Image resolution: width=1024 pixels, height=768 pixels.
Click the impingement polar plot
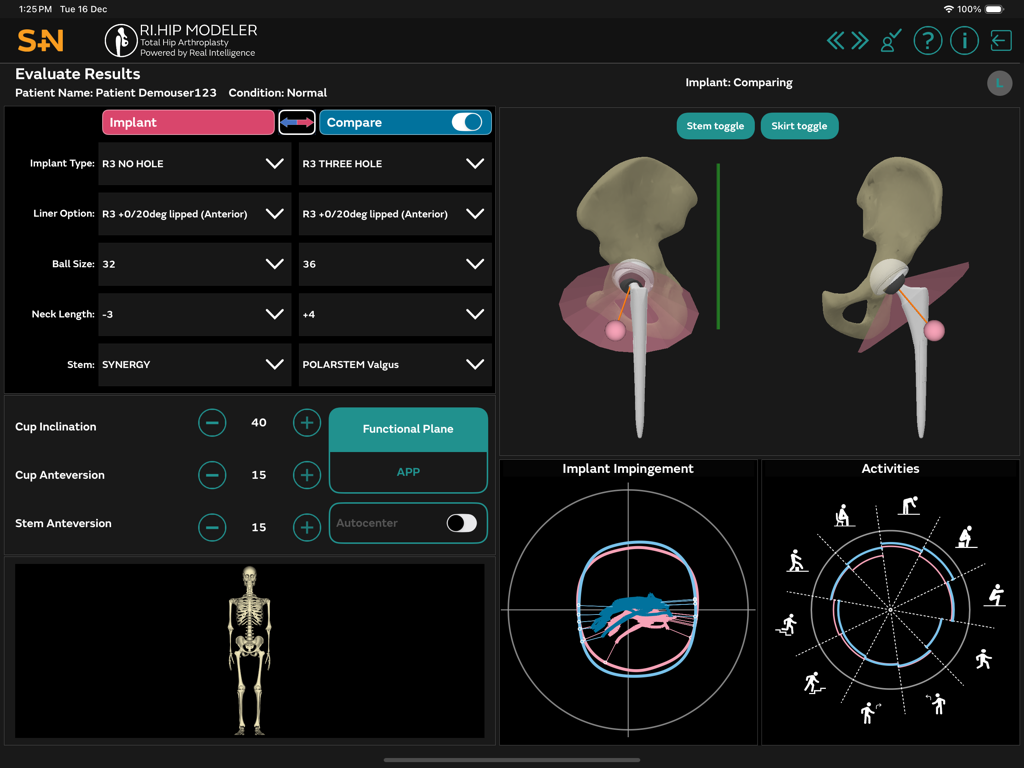(x=628, y=610)
